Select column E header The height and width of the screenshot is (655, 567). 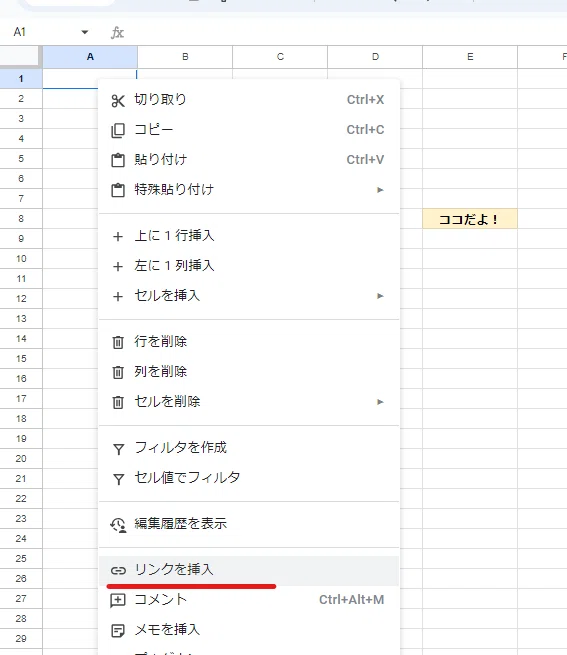pyautogui.click(x=470, y=57)
